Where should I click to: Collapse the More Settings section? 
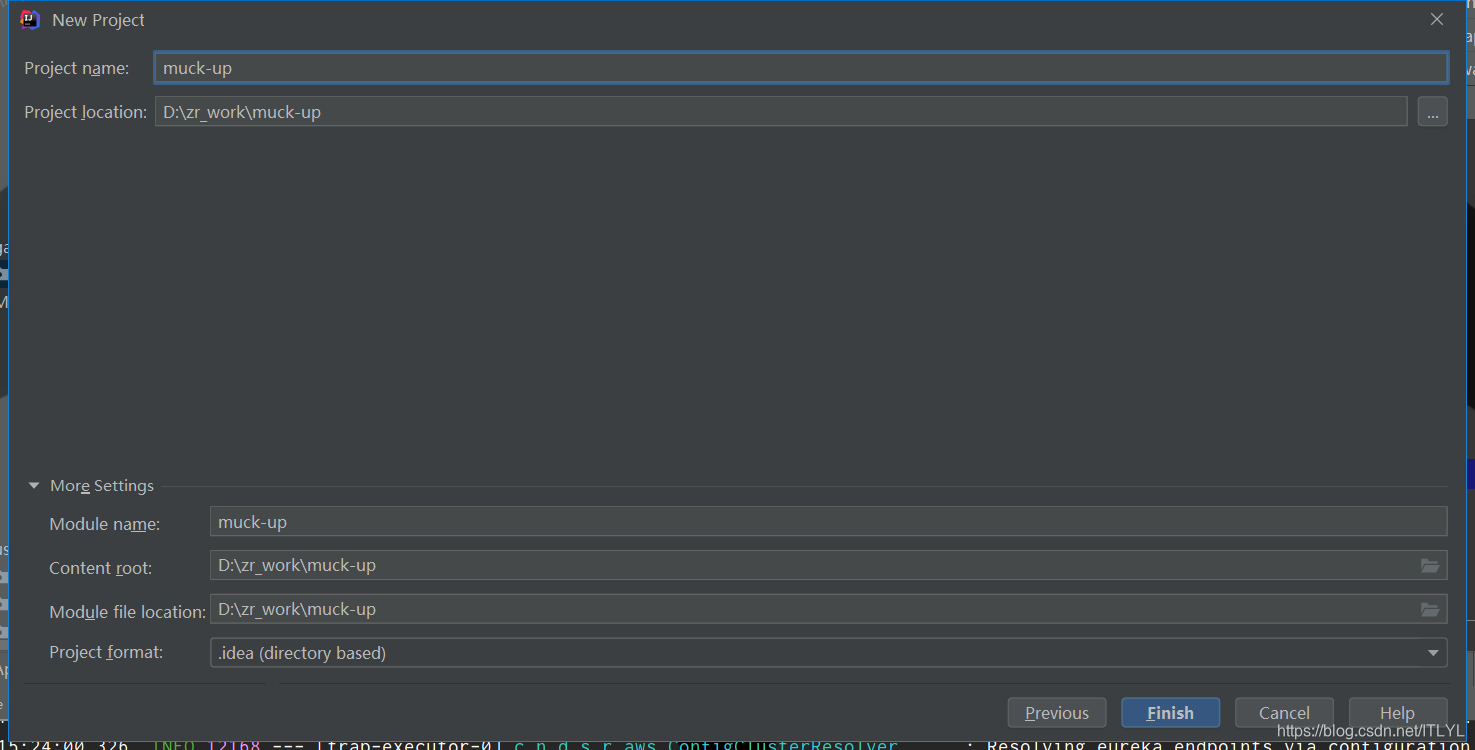(34, 486)
